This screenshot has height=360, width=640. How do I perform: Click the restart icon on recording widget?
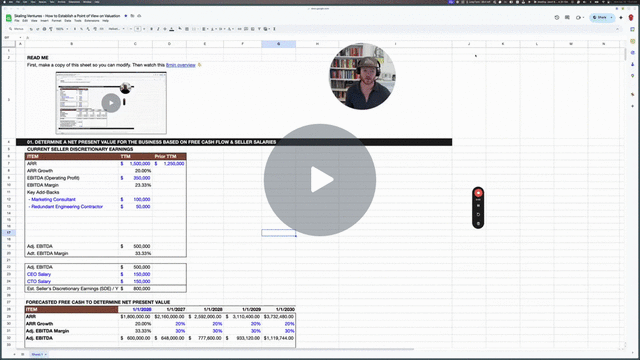(478, 214)
